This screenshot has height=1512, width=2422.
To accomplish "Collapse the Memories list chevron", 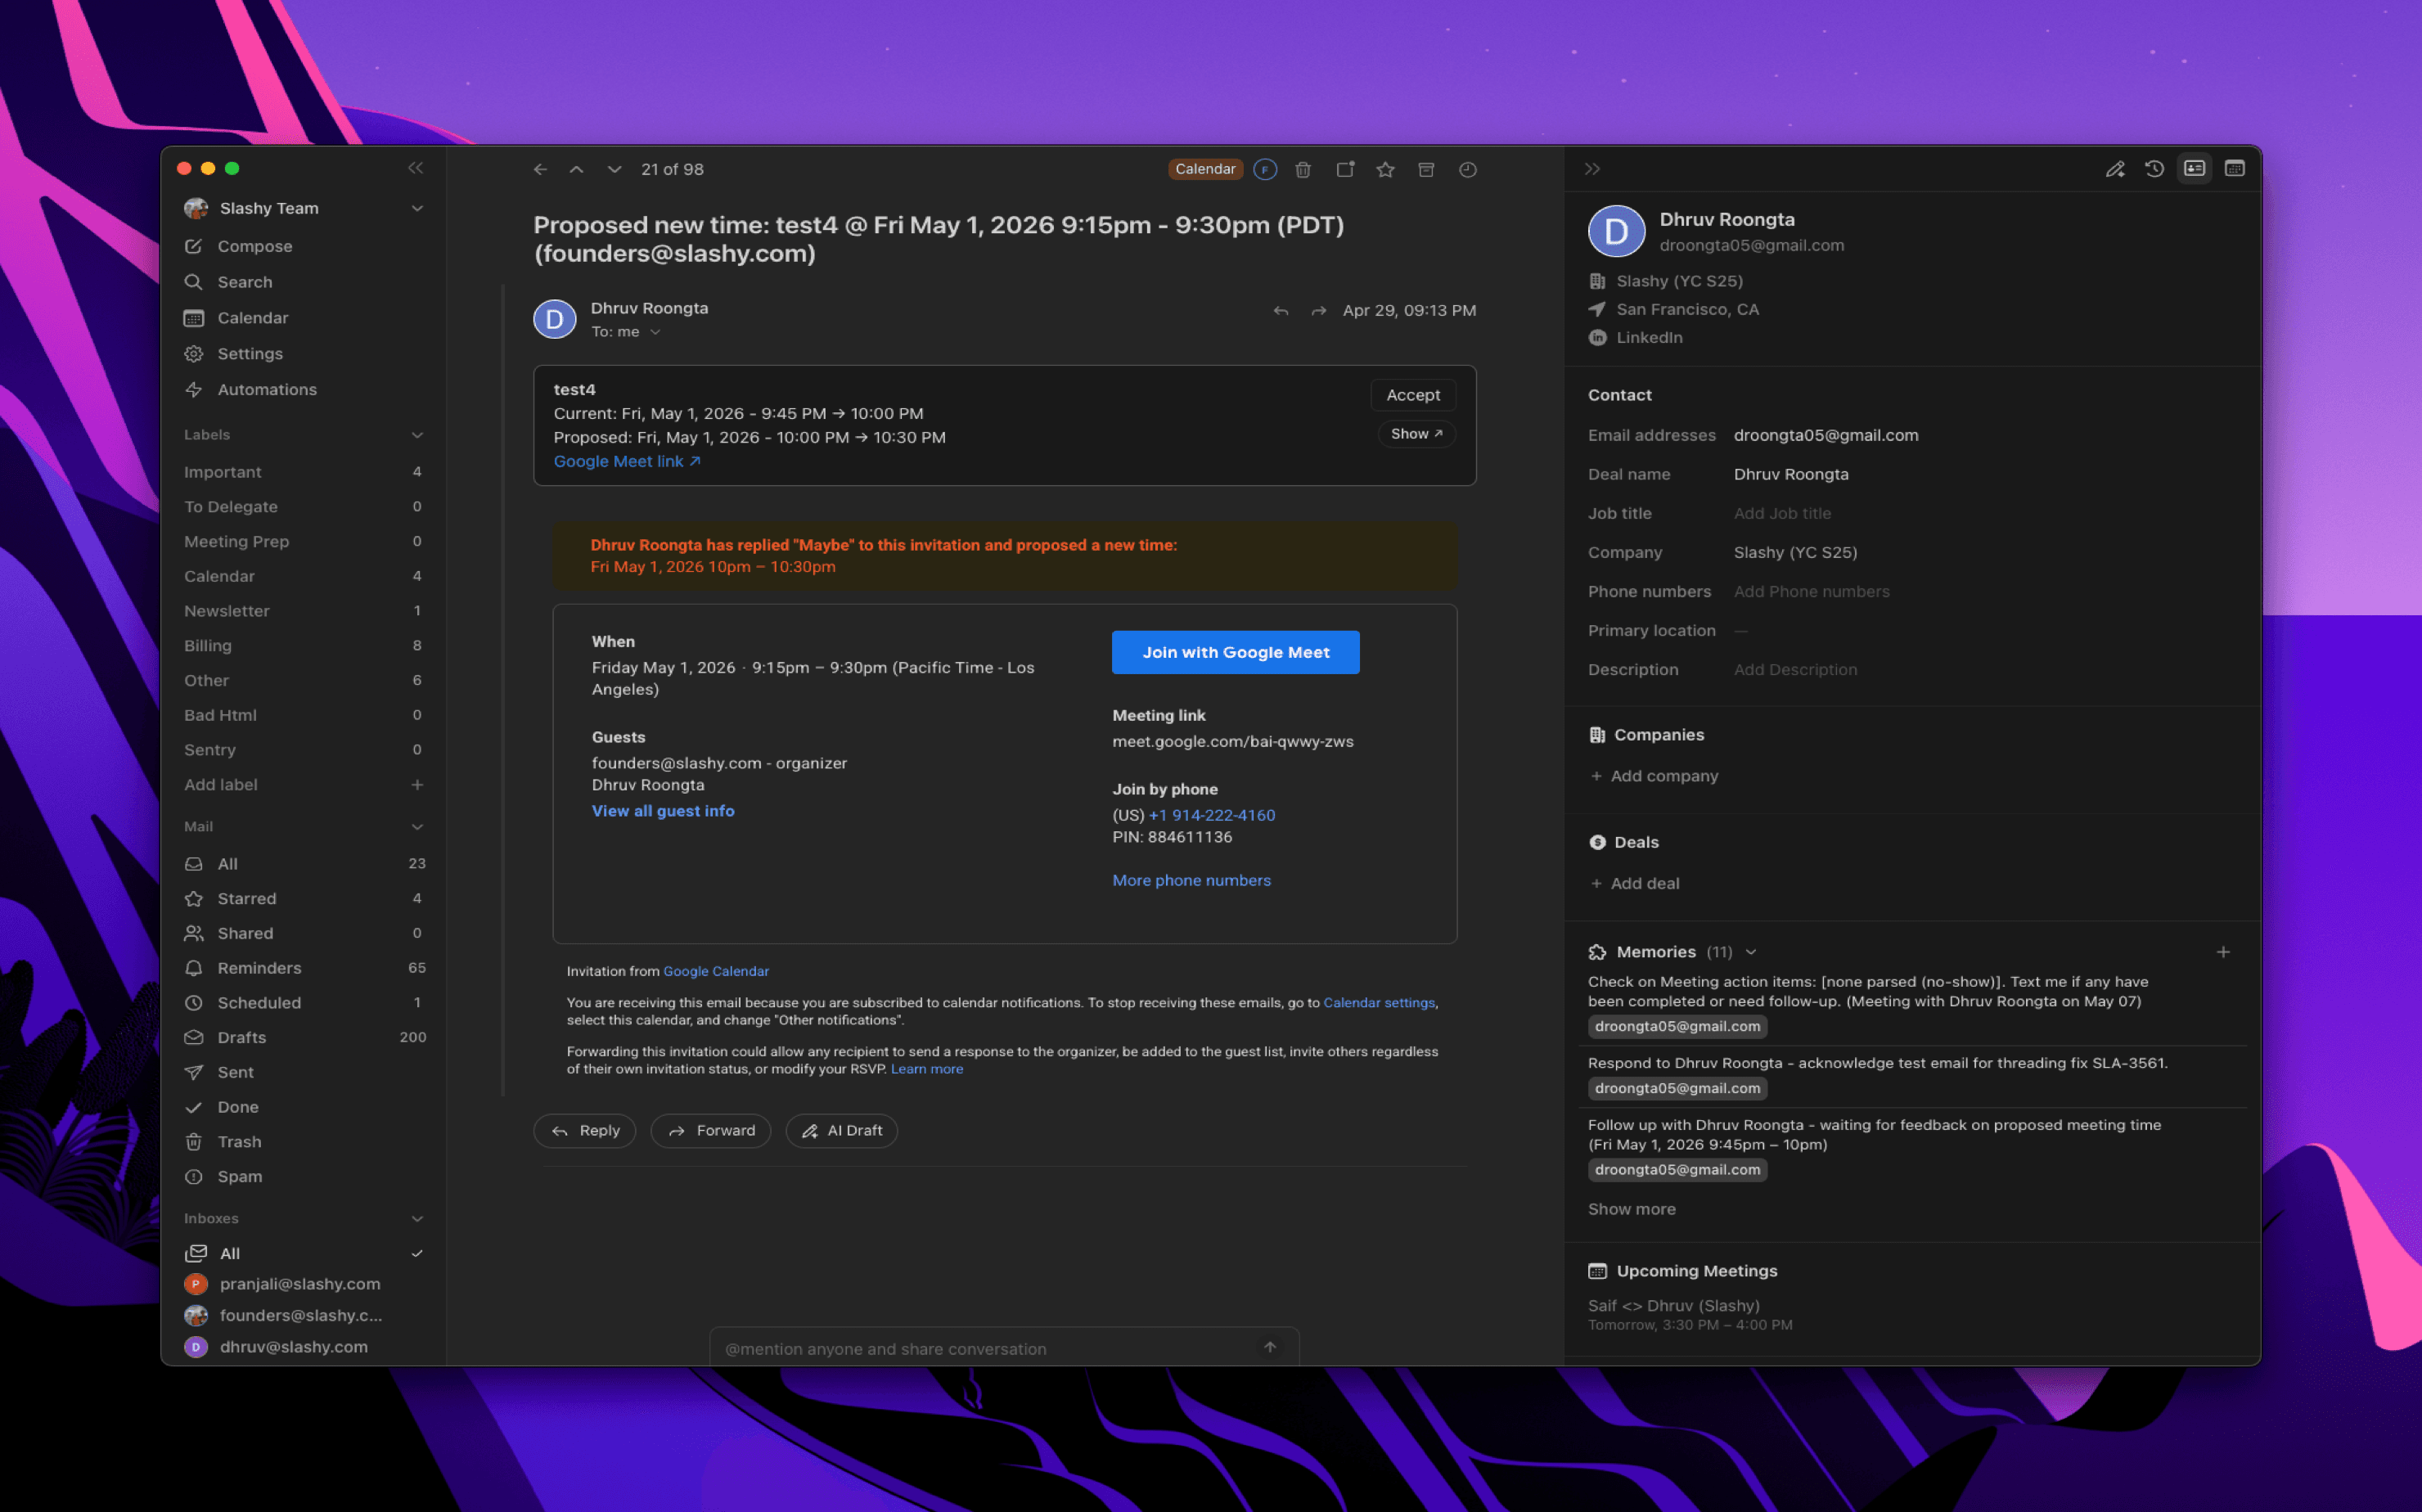I will pos(1751,952).
